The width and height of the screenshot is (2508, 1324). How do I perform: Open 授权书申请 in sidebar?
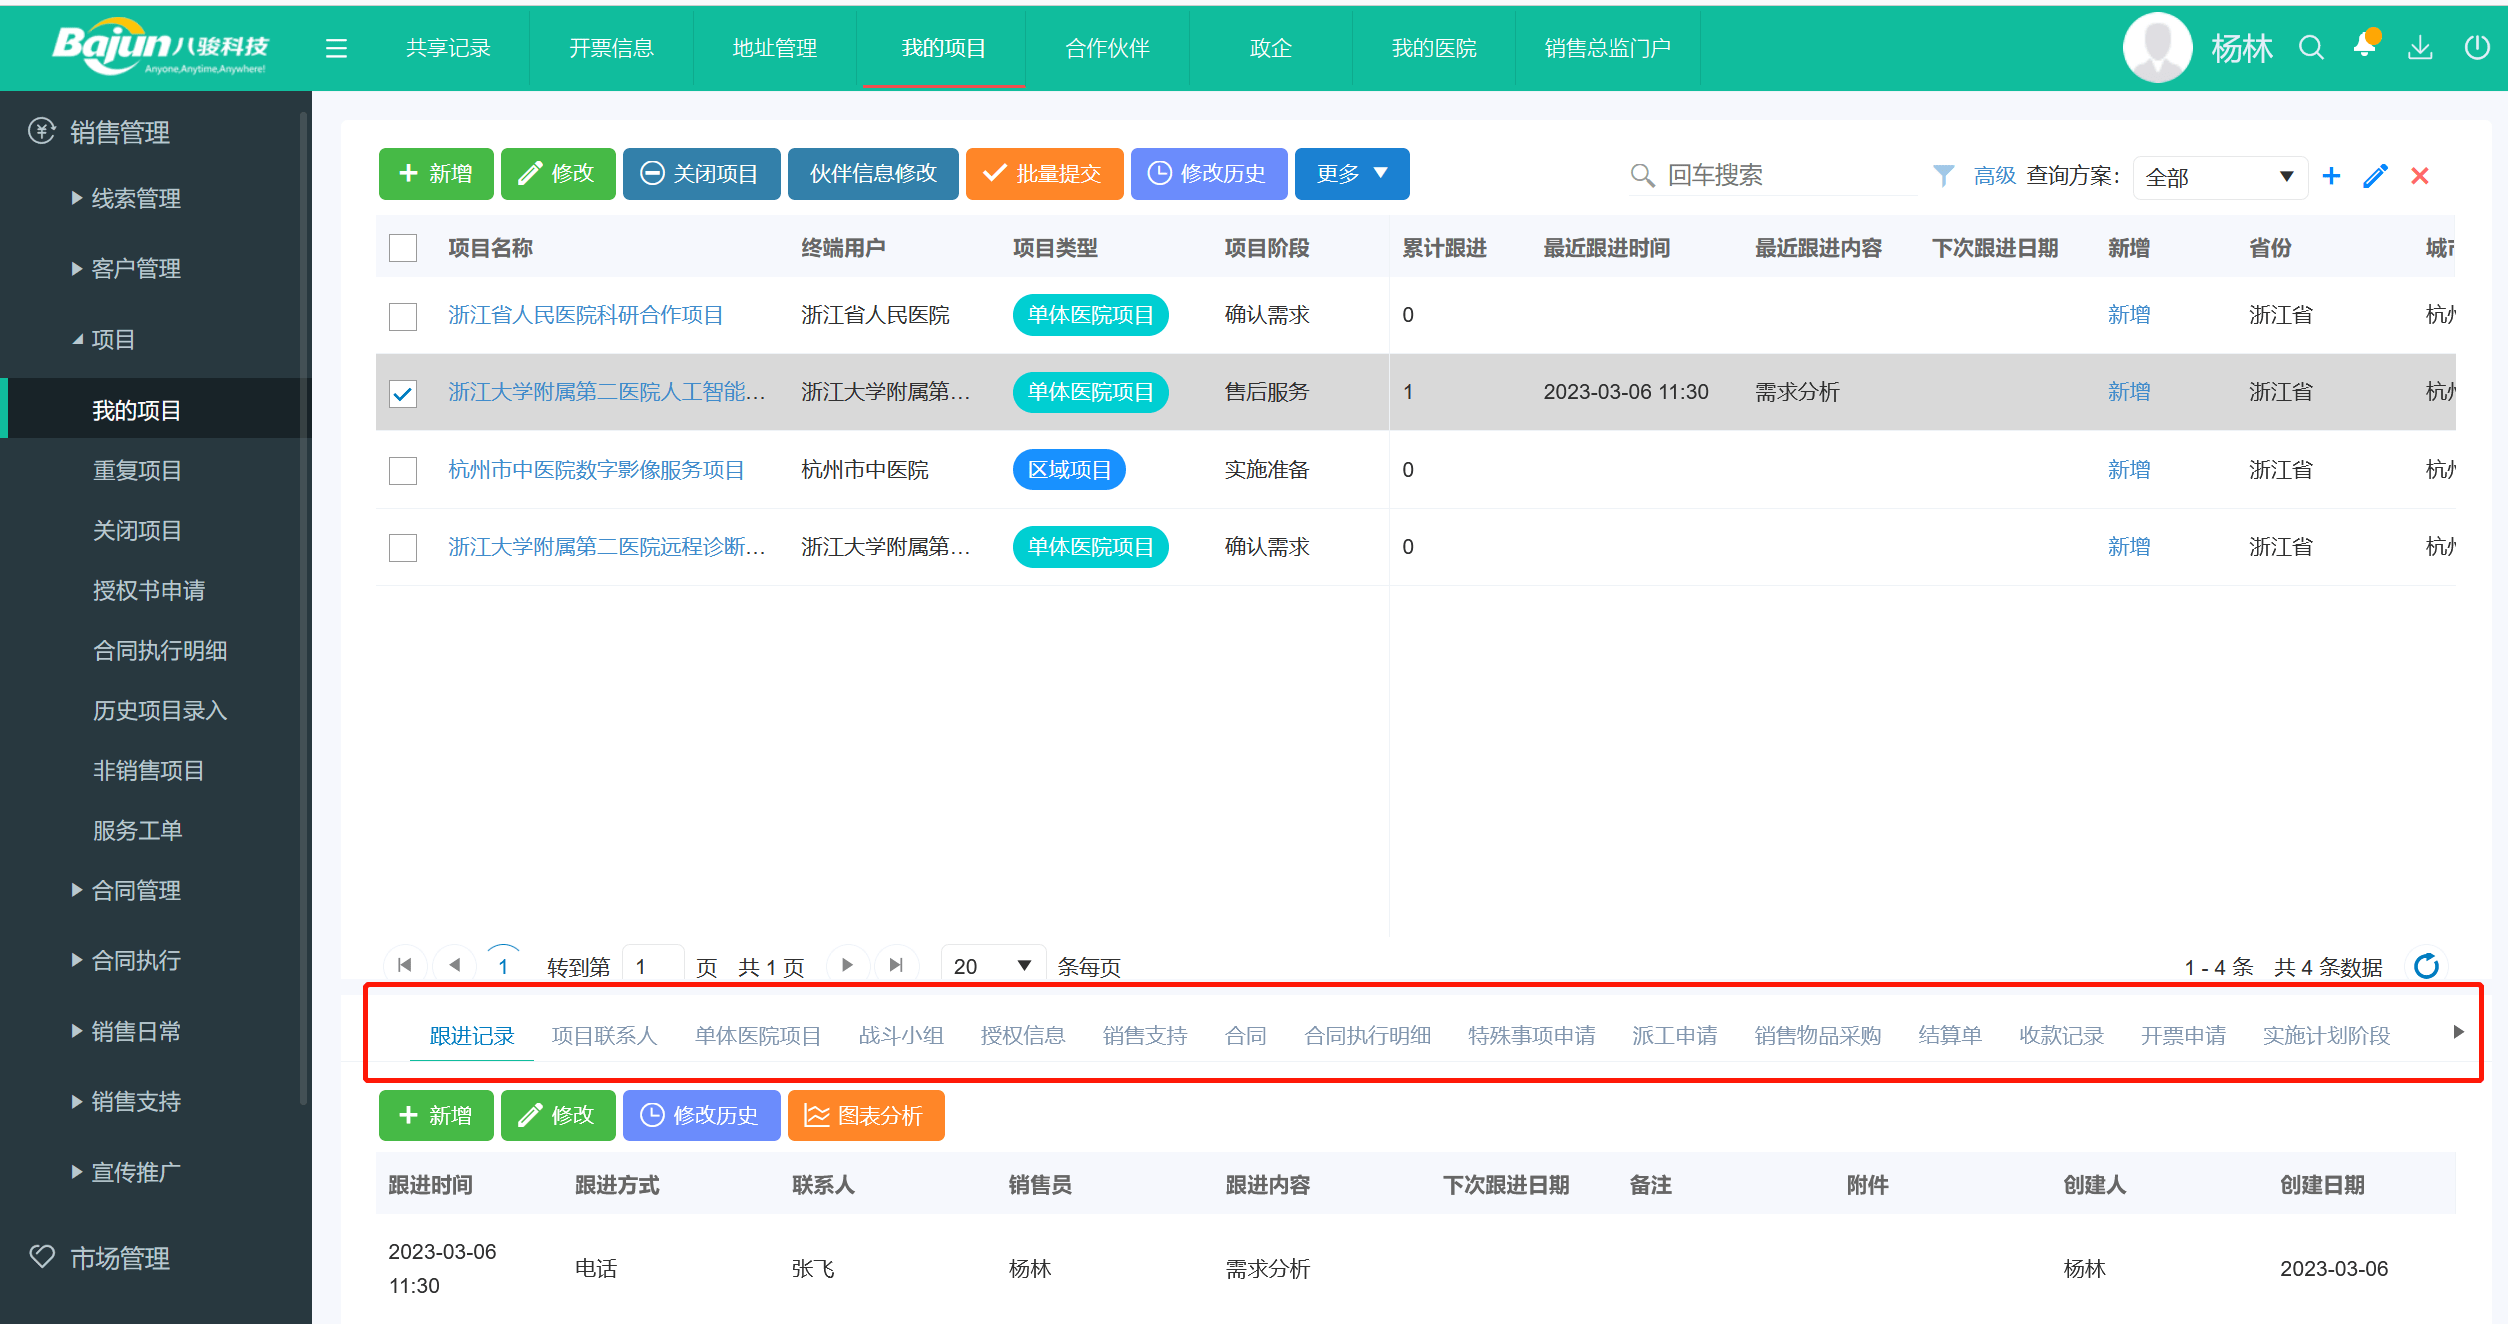point(149,590)
